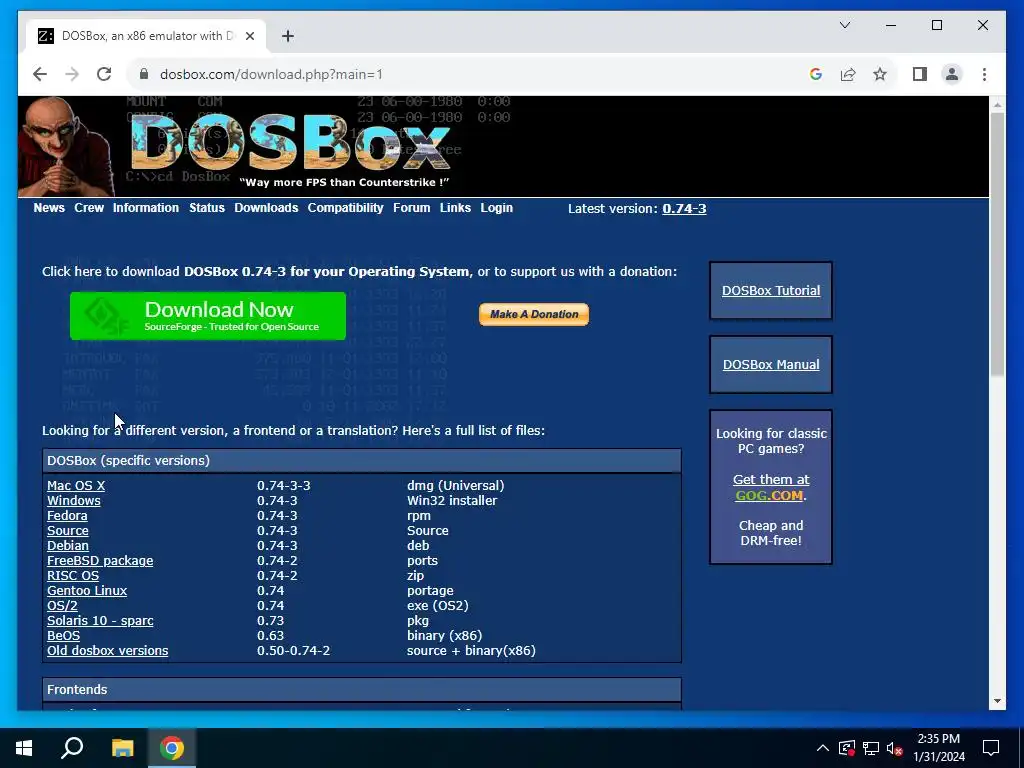Open the DOSBox Tutorial link
This screenshot has height=768, width=1024.
point(771,291)
